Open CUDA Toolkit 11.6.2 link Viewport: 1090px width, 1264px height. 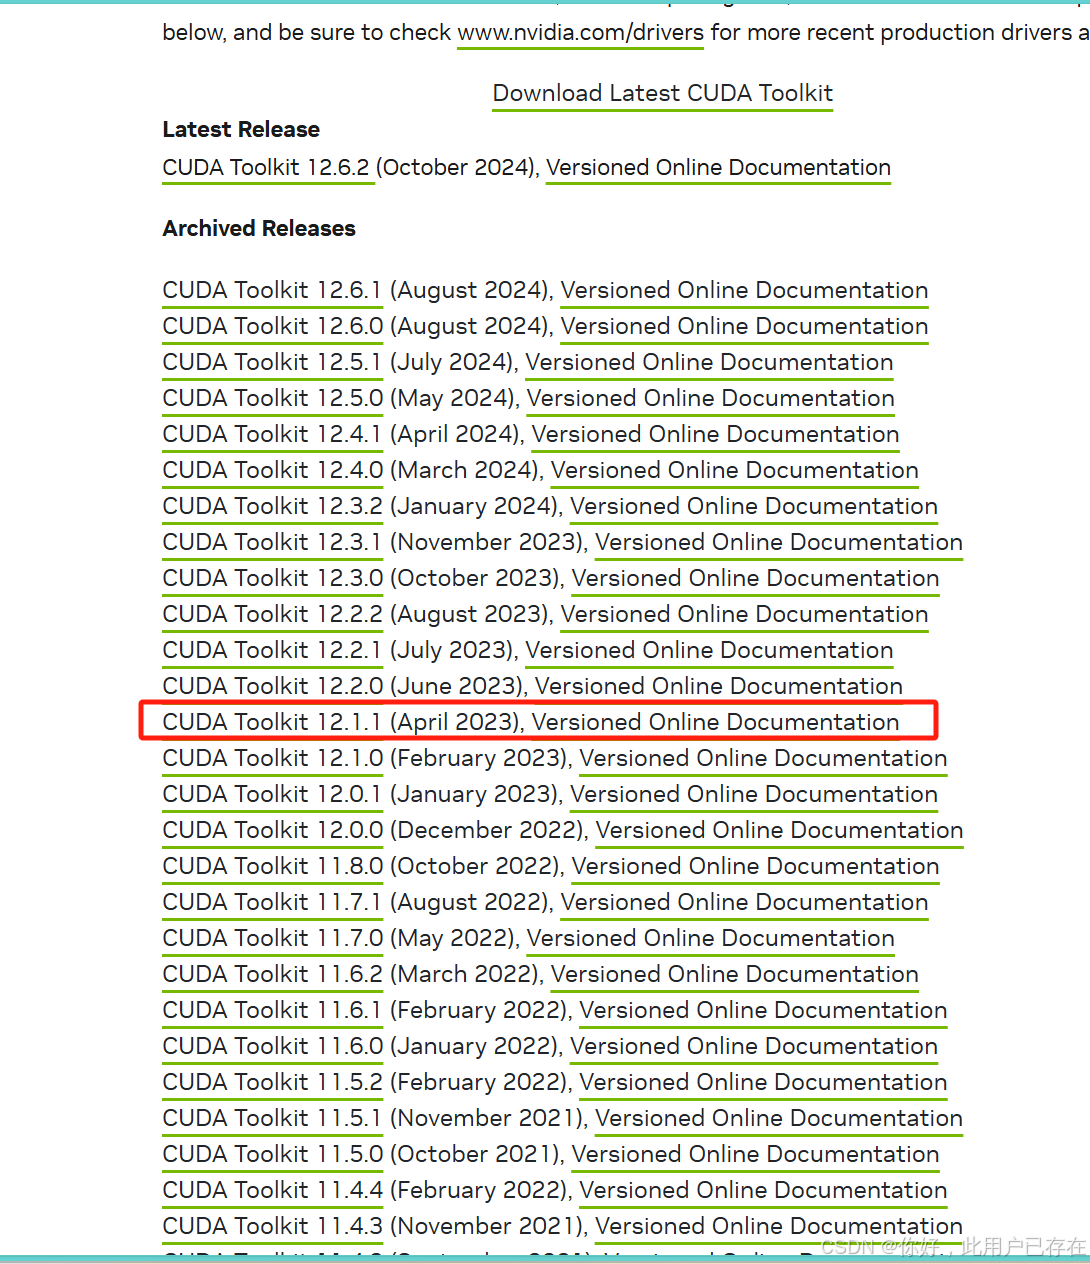click(x=273, y=974)
